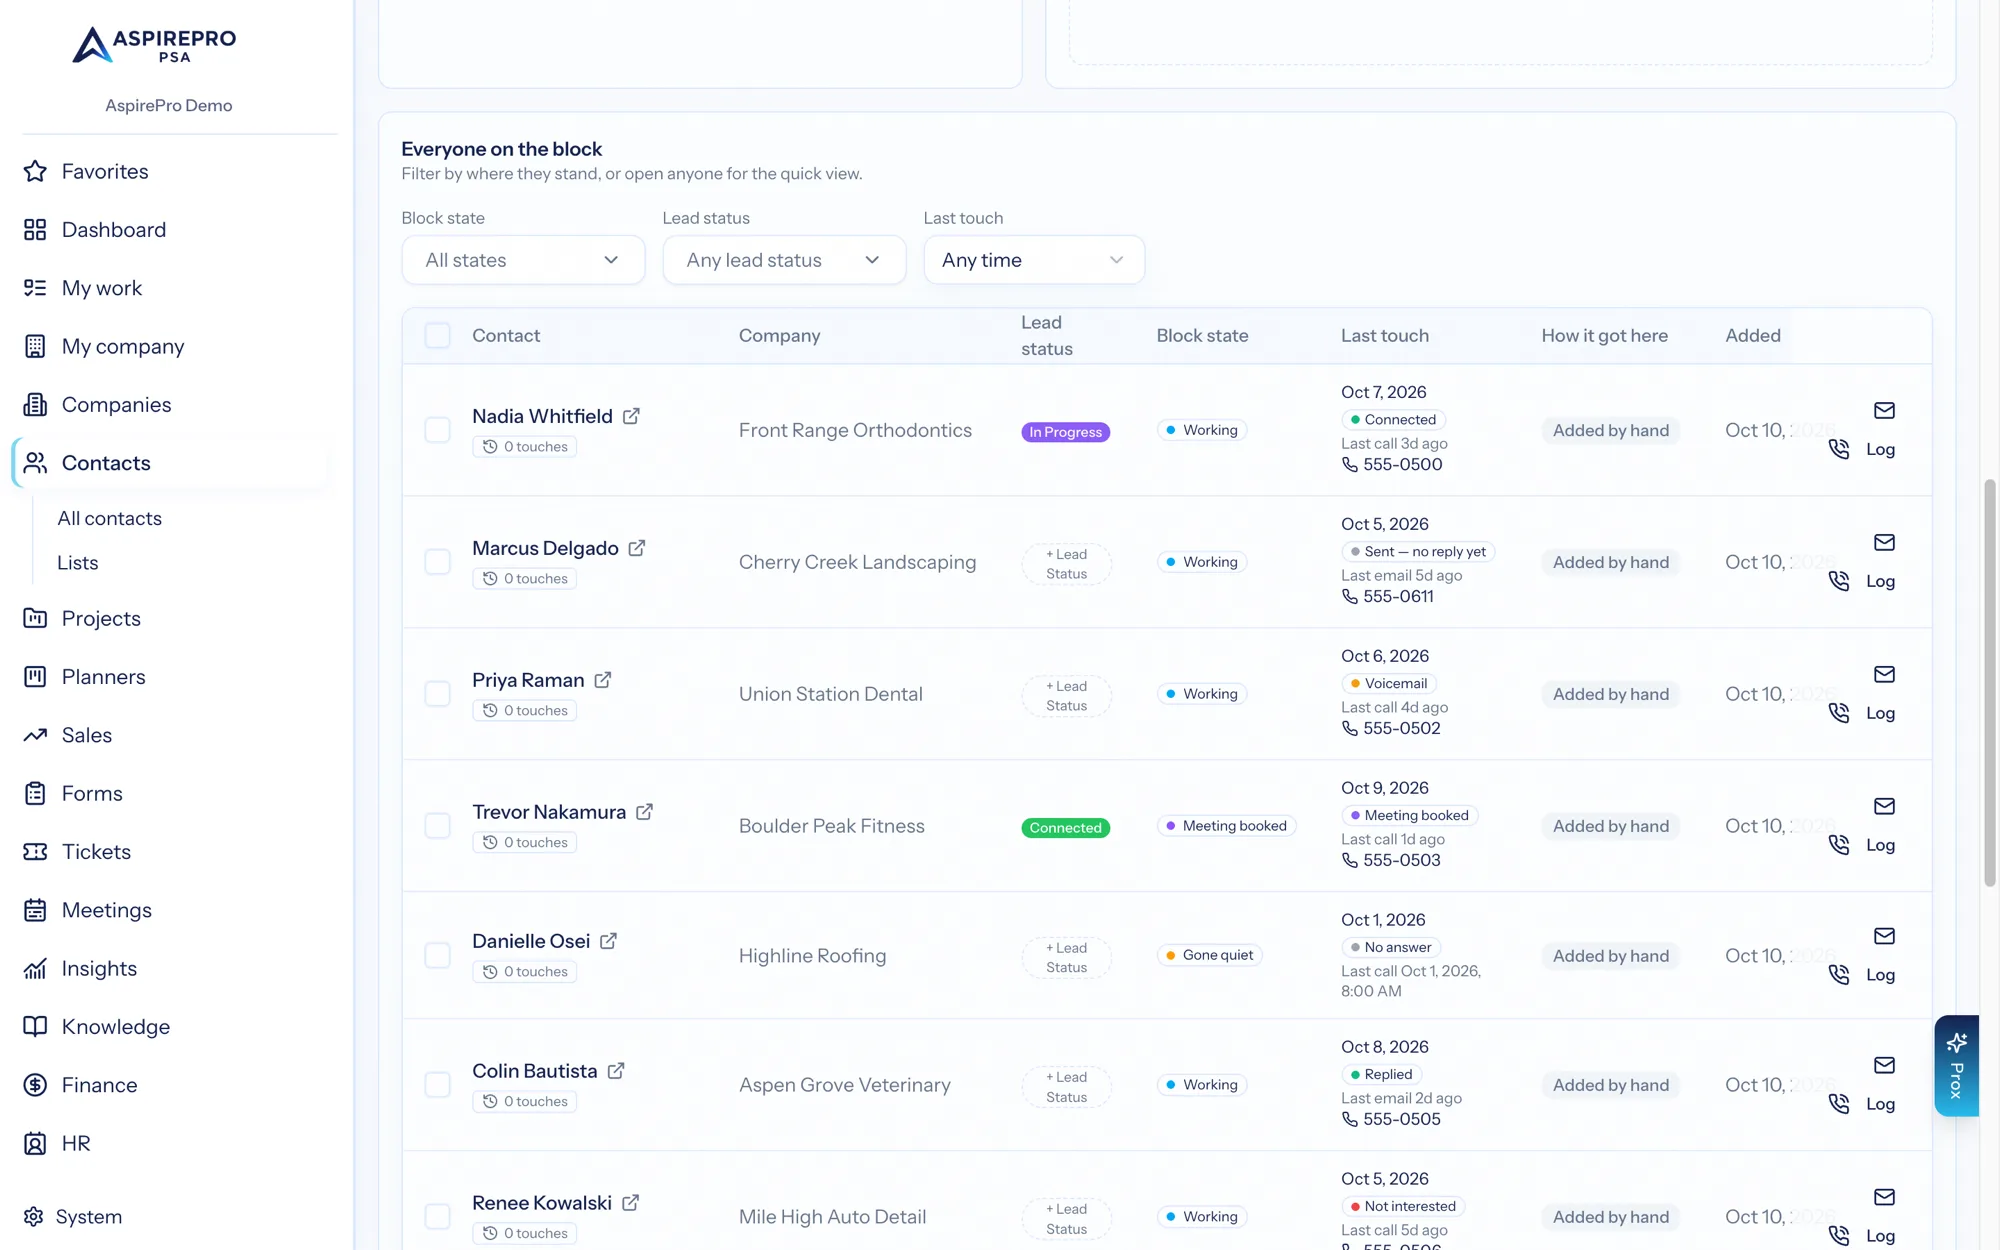Click the call log phone icon for Colin Bautista
Viewport: 2000px width, 1250px height.
coord(1839,1104)
